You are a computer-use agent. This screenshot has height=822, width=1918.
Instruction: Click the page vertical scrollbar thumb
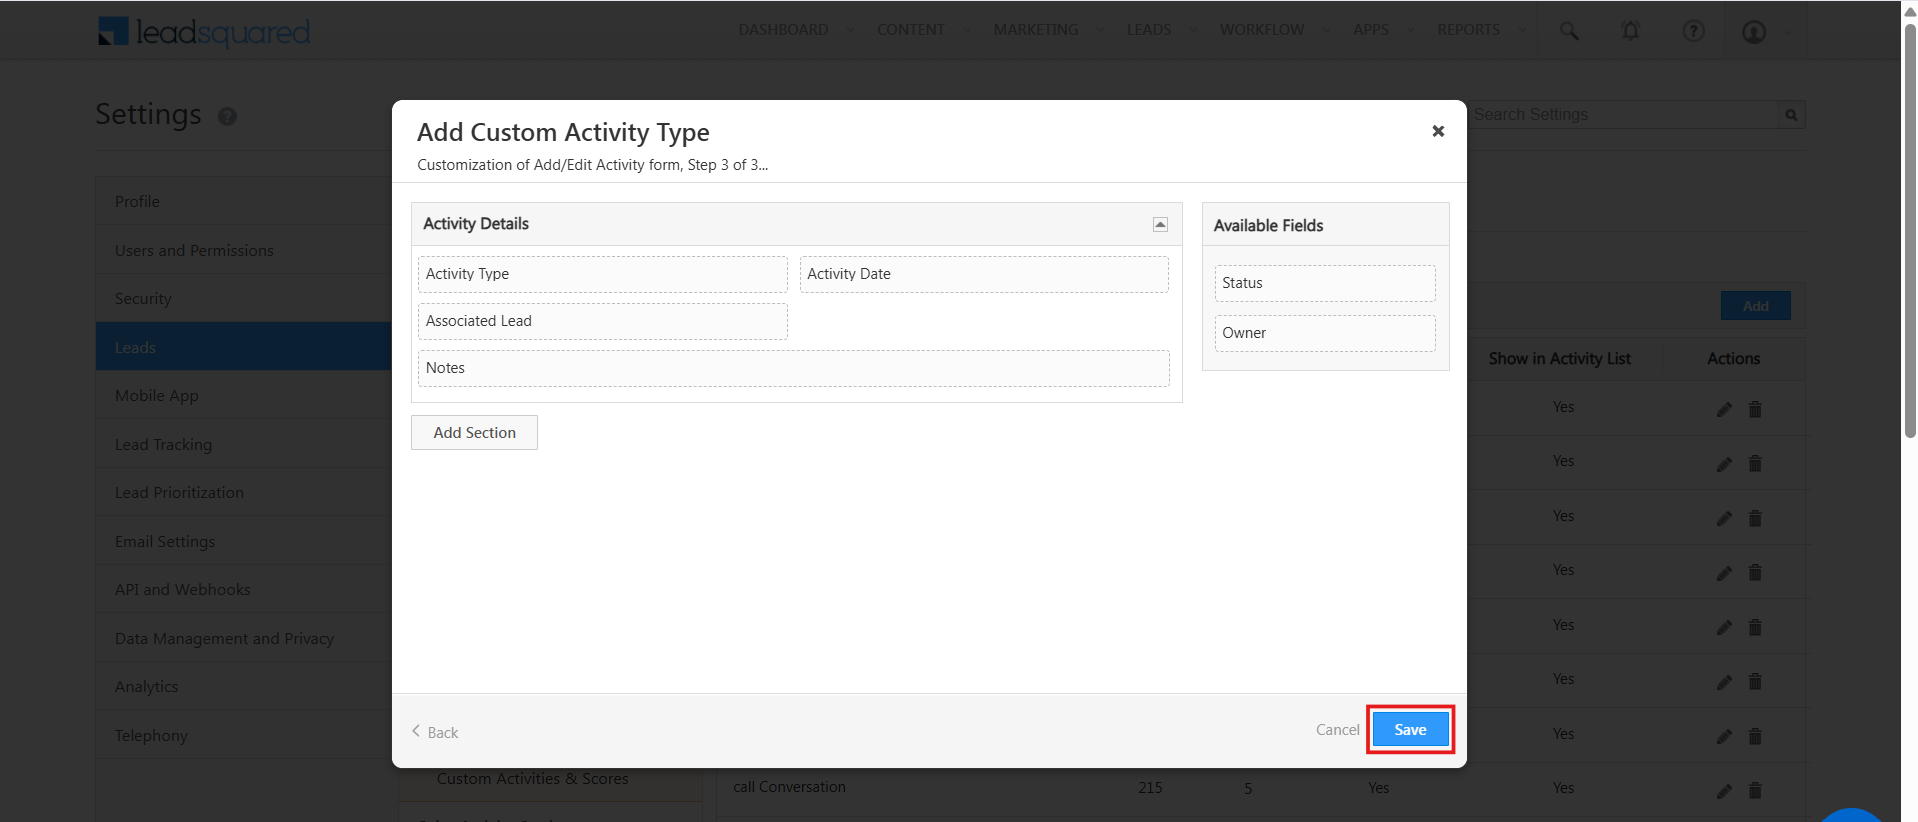click(x=1910, y=230)
